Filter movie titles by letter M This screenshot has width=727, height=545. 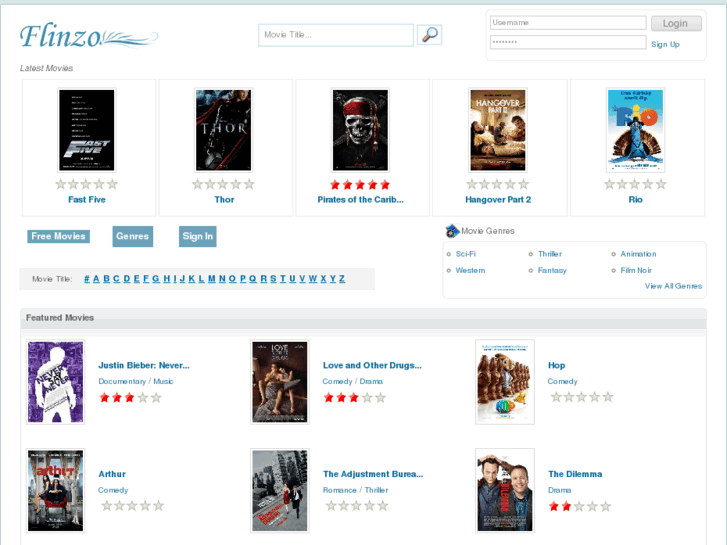pos(212,279)
